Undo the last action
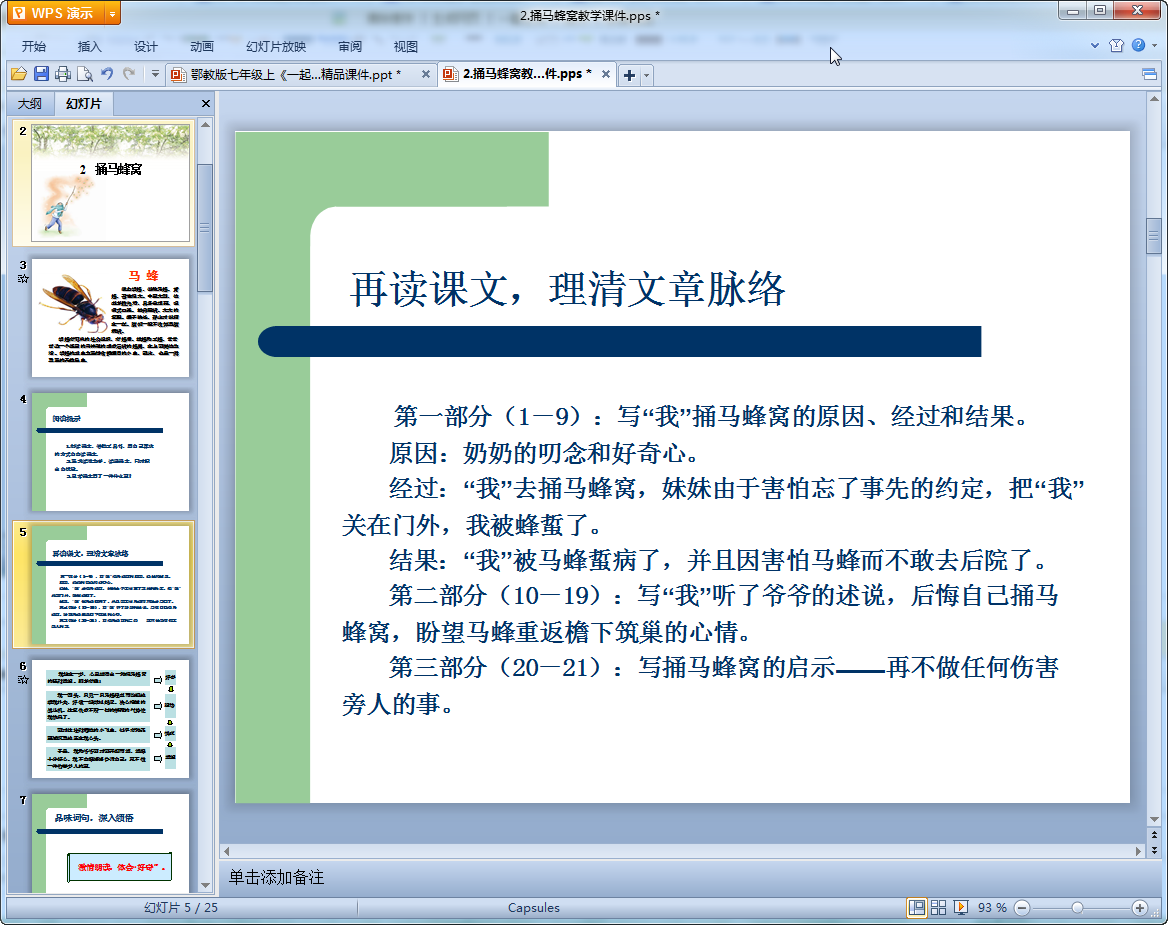This screenshot has height=925, width=1168. [107, 74]
